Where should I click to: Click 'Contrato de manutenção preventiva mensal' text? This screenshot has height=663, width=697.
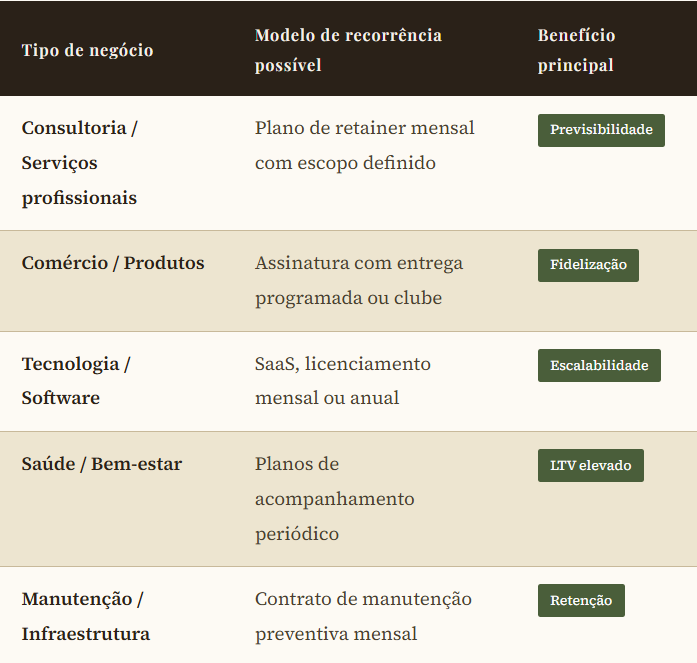point(363,616)
